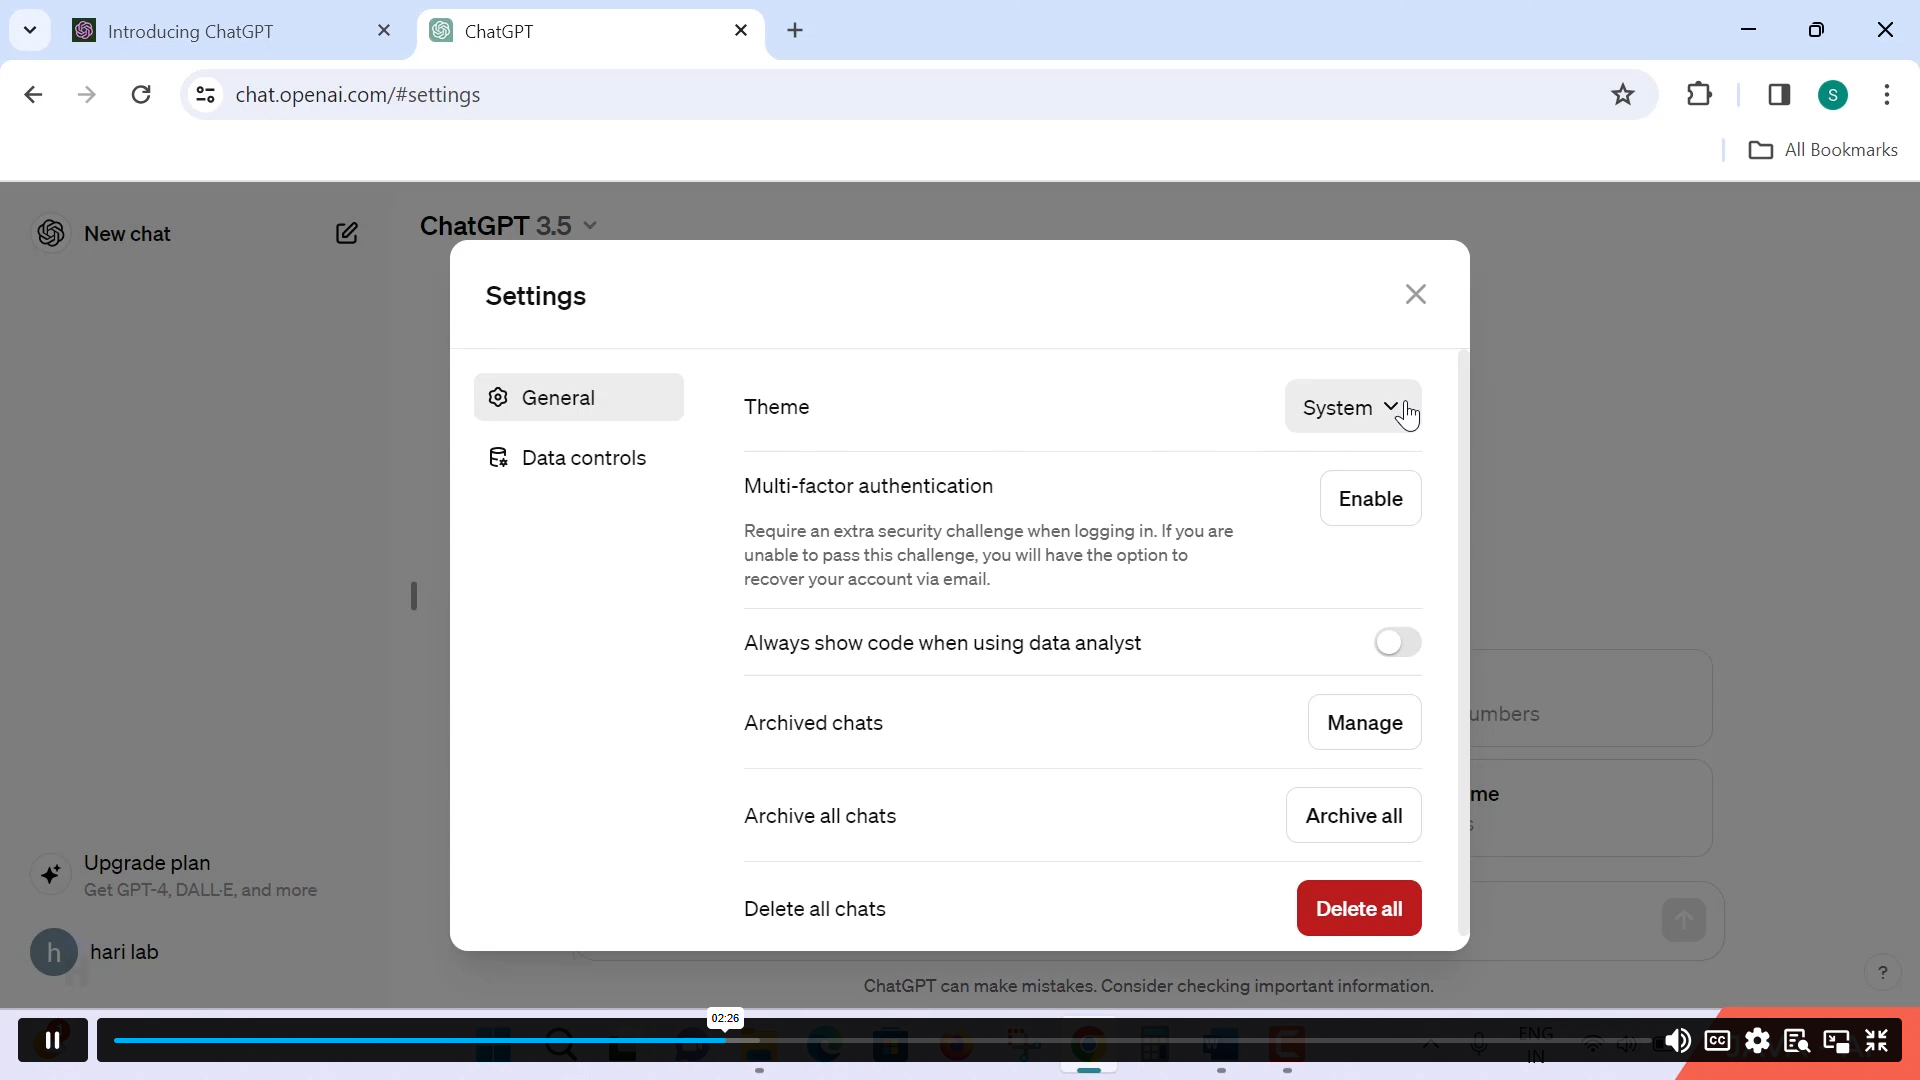The height and width of the screenshot is (1080, 1920).
Task: Toggle always show code switch
Action: [x=1397, y=642]
